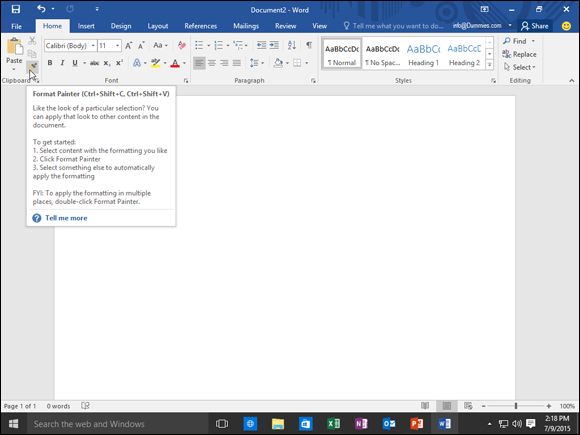The image size is (580, 435).
Task: Increase font size with Grow Font
Action: pyautogui.click(x=128, y=45)
